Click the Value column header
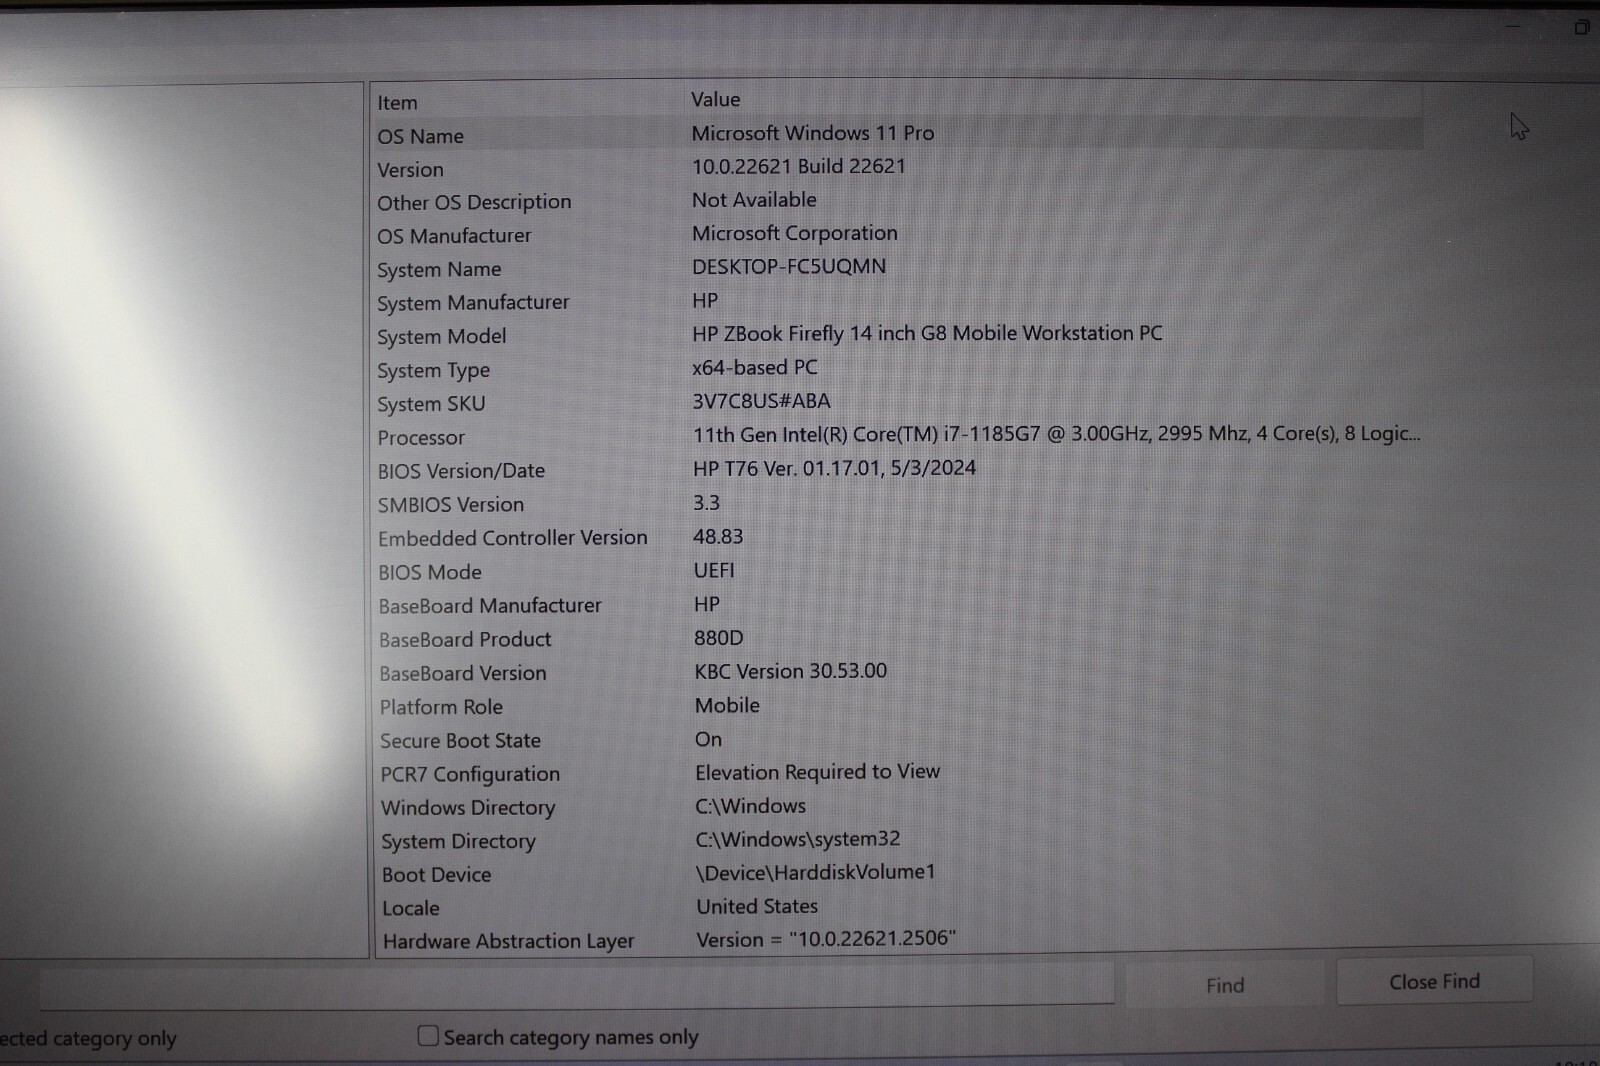Image resolution: width=1600 pixels, height=1066 pixels. click(x=716, y=100)
